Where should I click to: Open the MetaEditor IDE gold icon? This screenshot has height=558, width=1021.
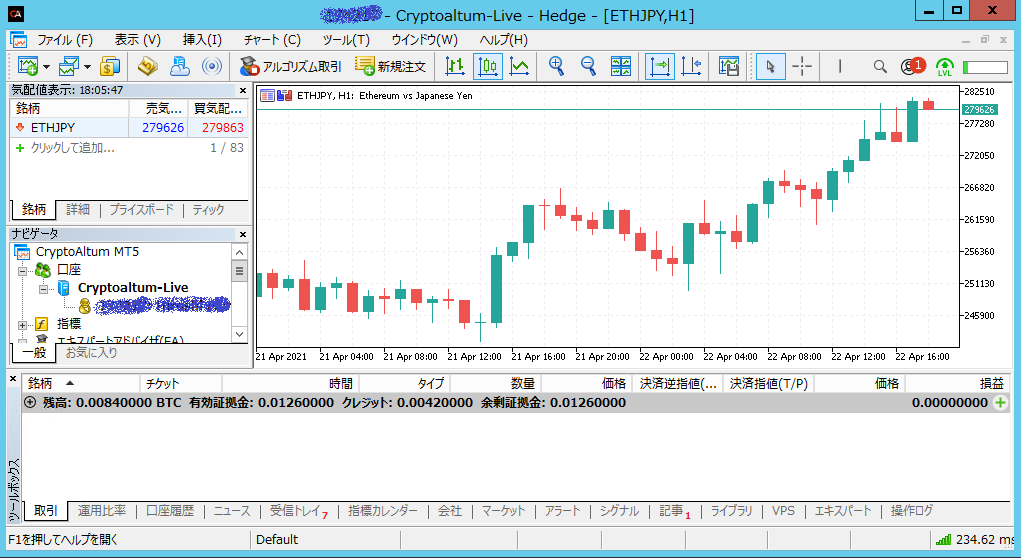[x=148, y=66]
